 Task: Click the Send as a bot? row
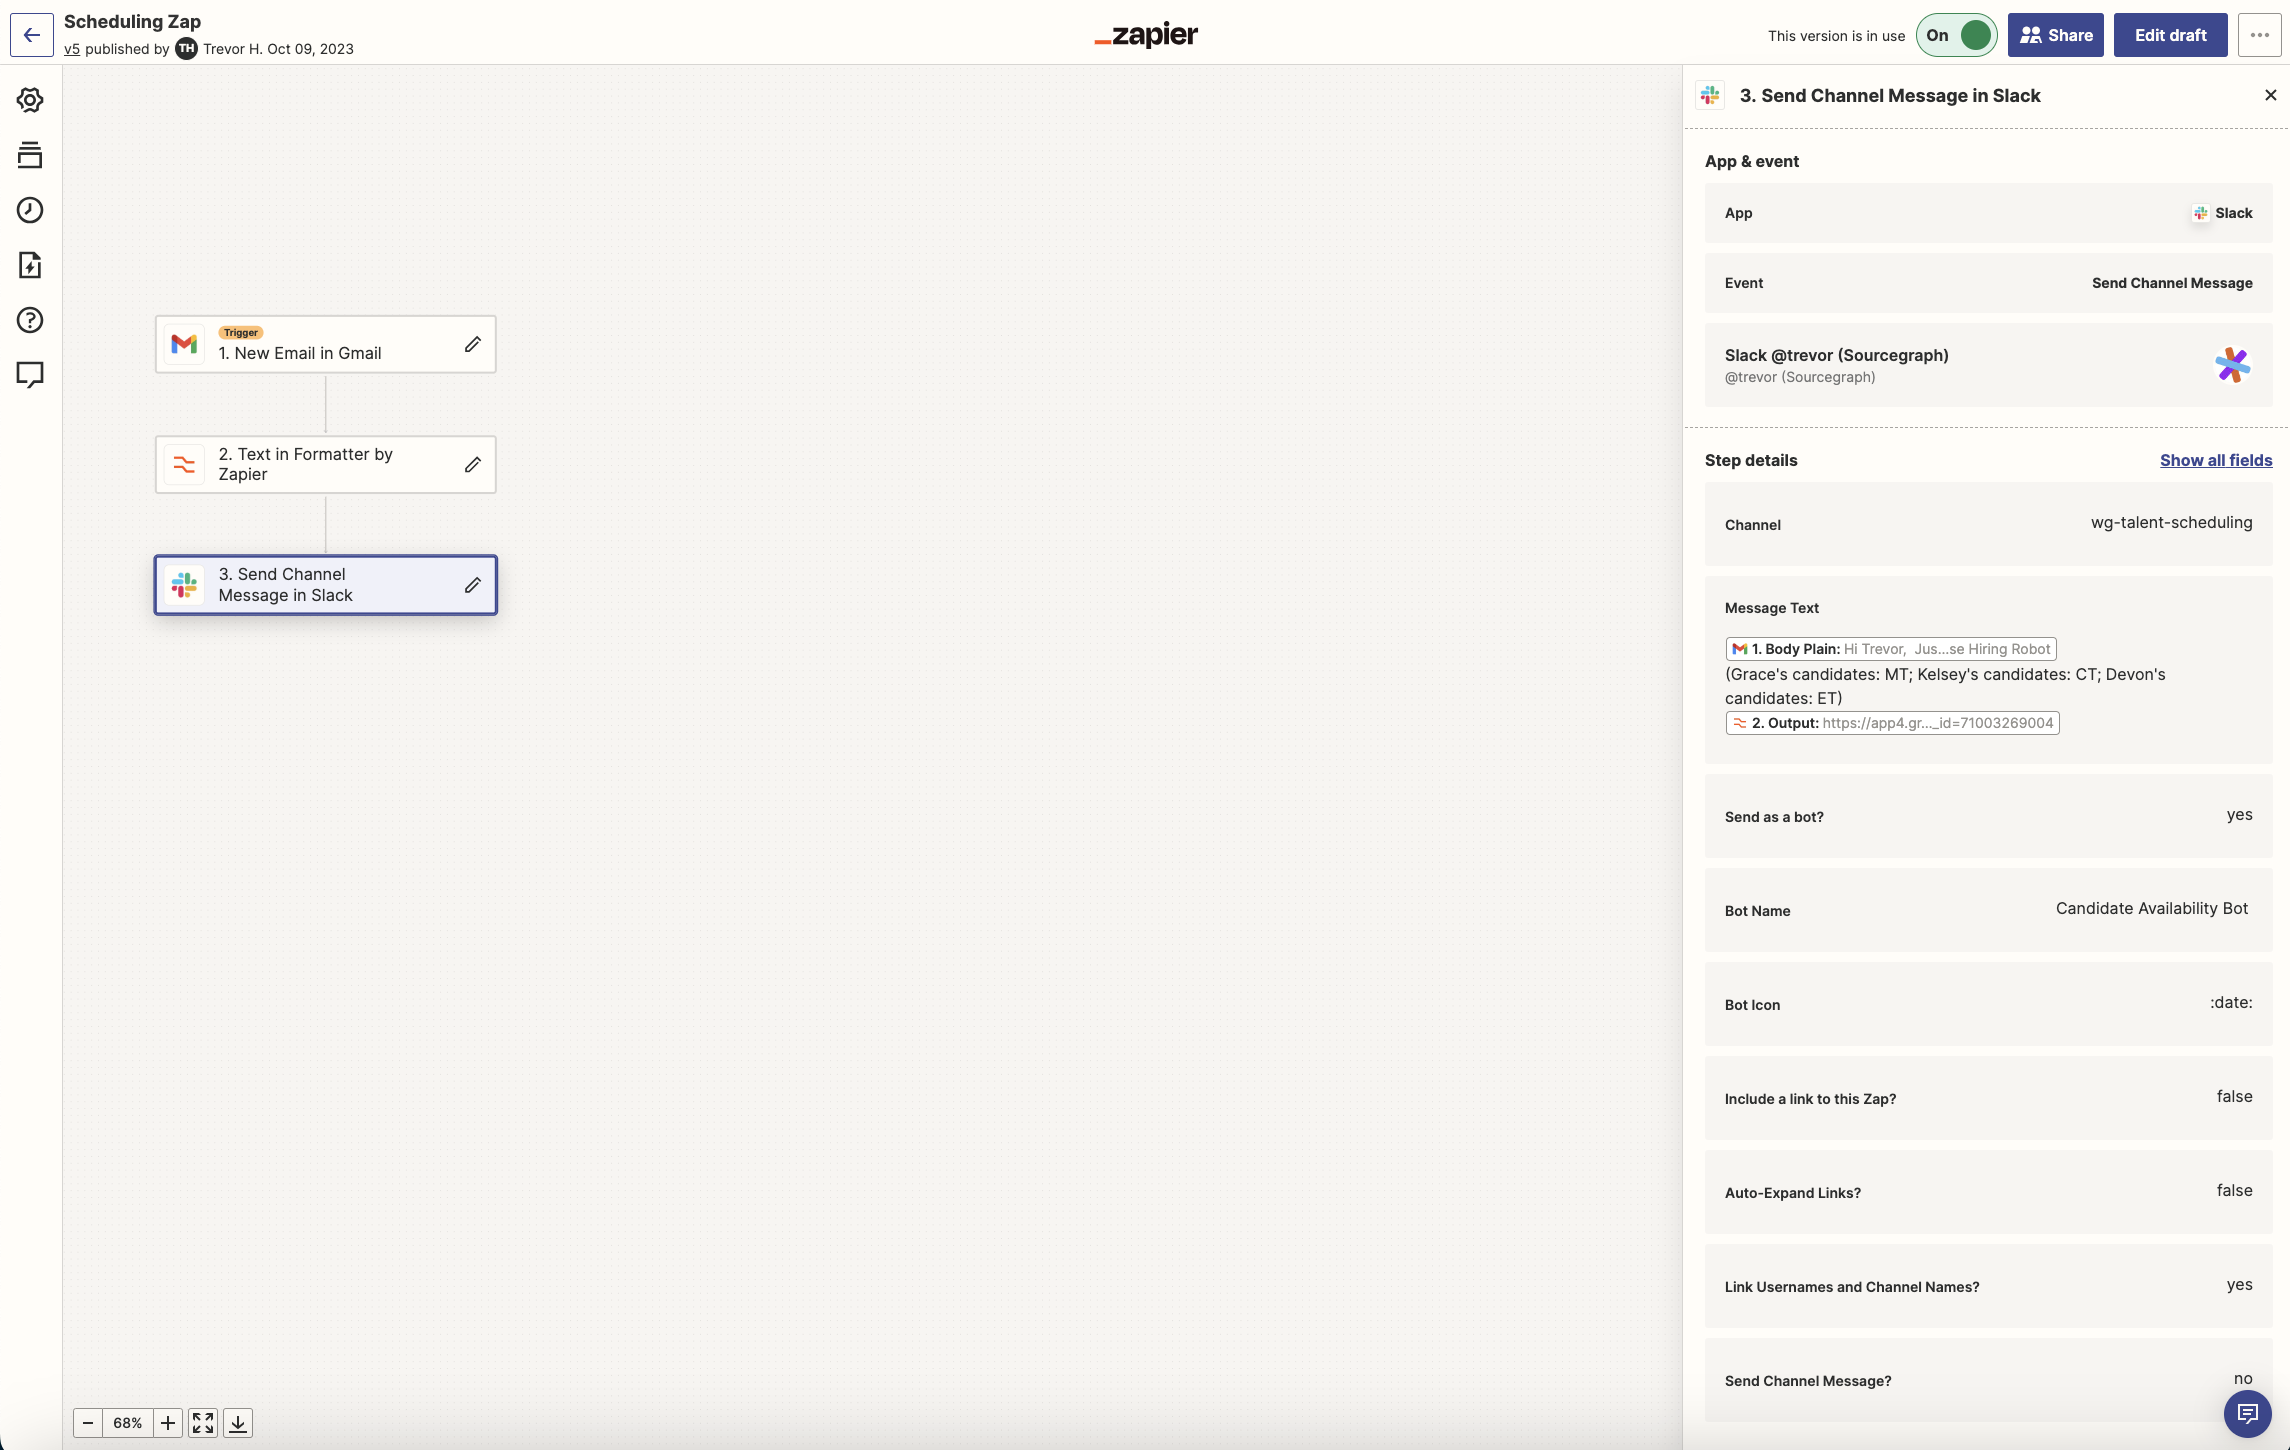[x=1988, y=816]
